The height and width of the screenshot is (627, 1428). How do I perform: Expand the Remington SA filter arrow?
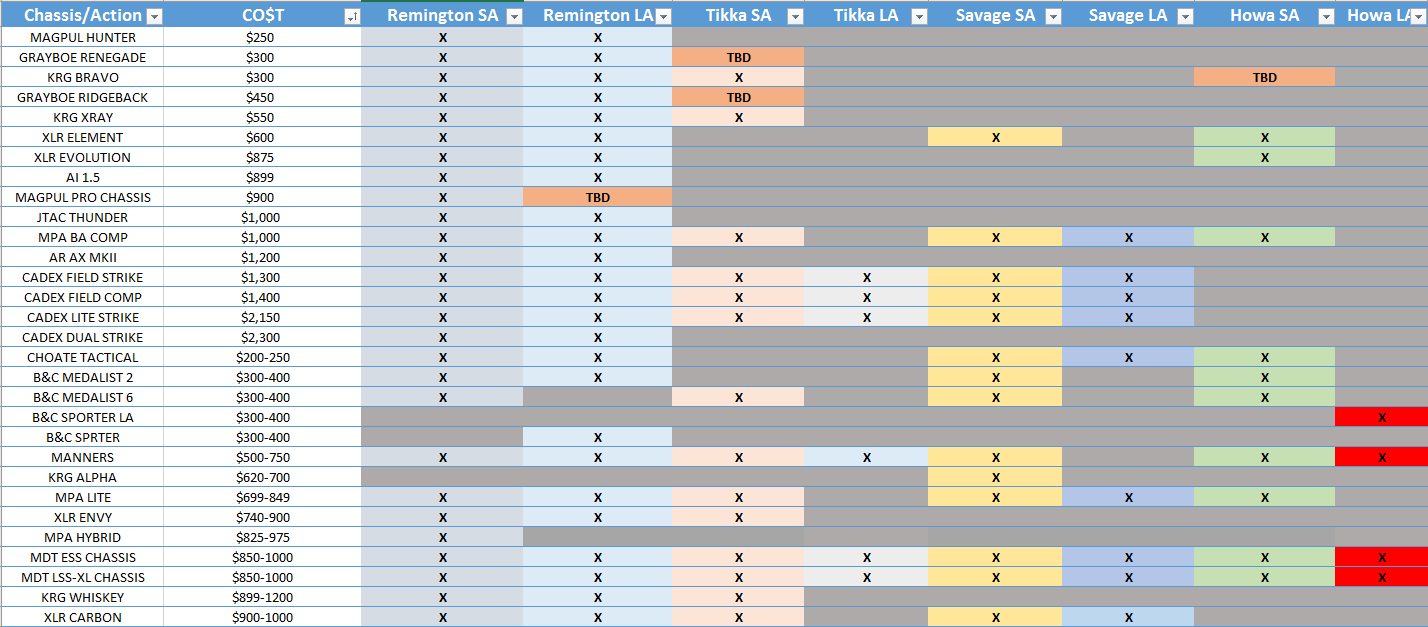click(513, 17)
